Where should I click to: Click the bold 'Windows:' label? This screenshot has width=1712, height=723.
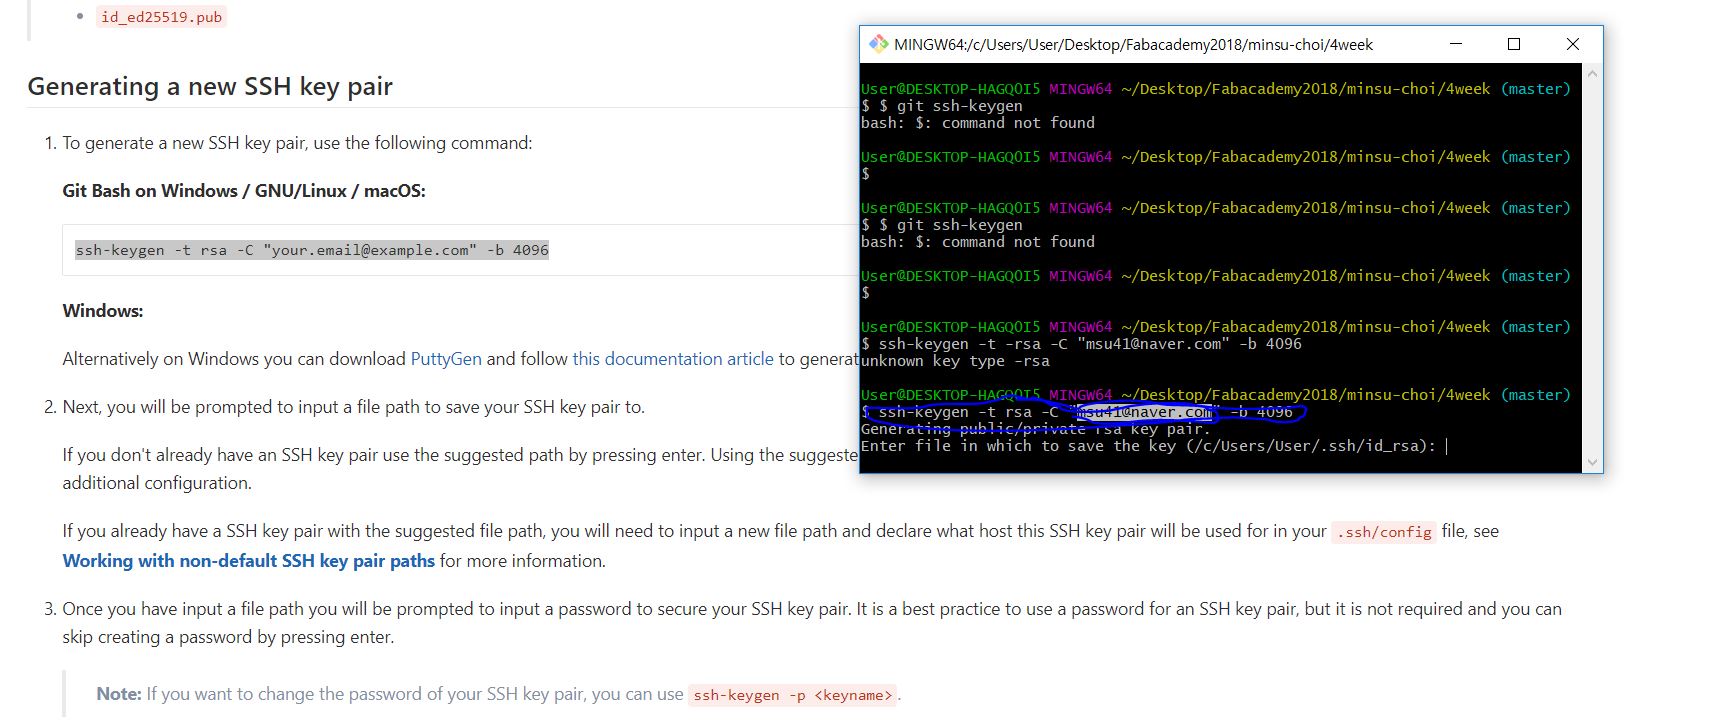tap(103, 311)
